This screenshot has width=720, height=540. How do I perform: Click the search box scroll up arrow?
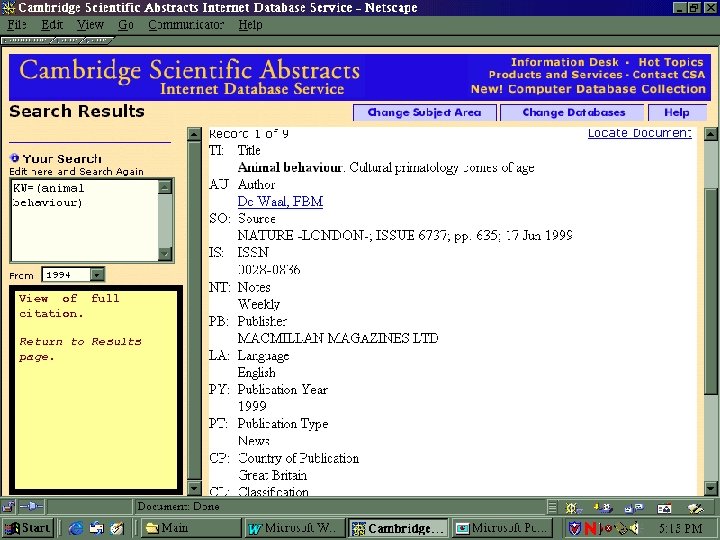tap(165, 187)
